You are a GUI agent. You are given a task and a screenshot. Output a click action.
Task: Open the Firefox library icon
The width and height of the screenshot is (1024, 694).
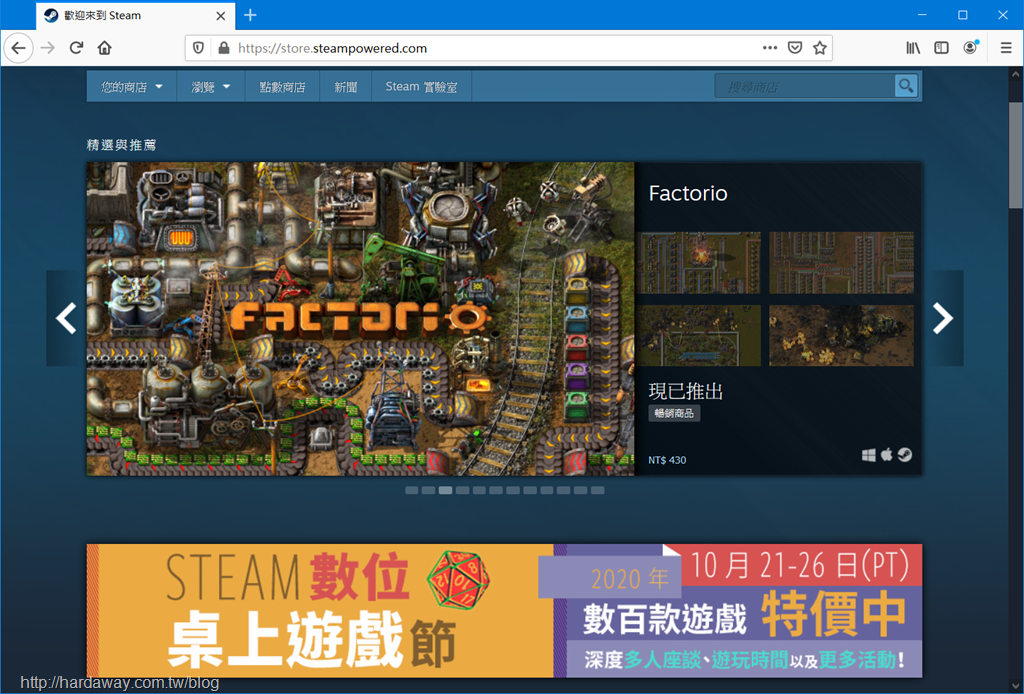click(x=913, y=48)
